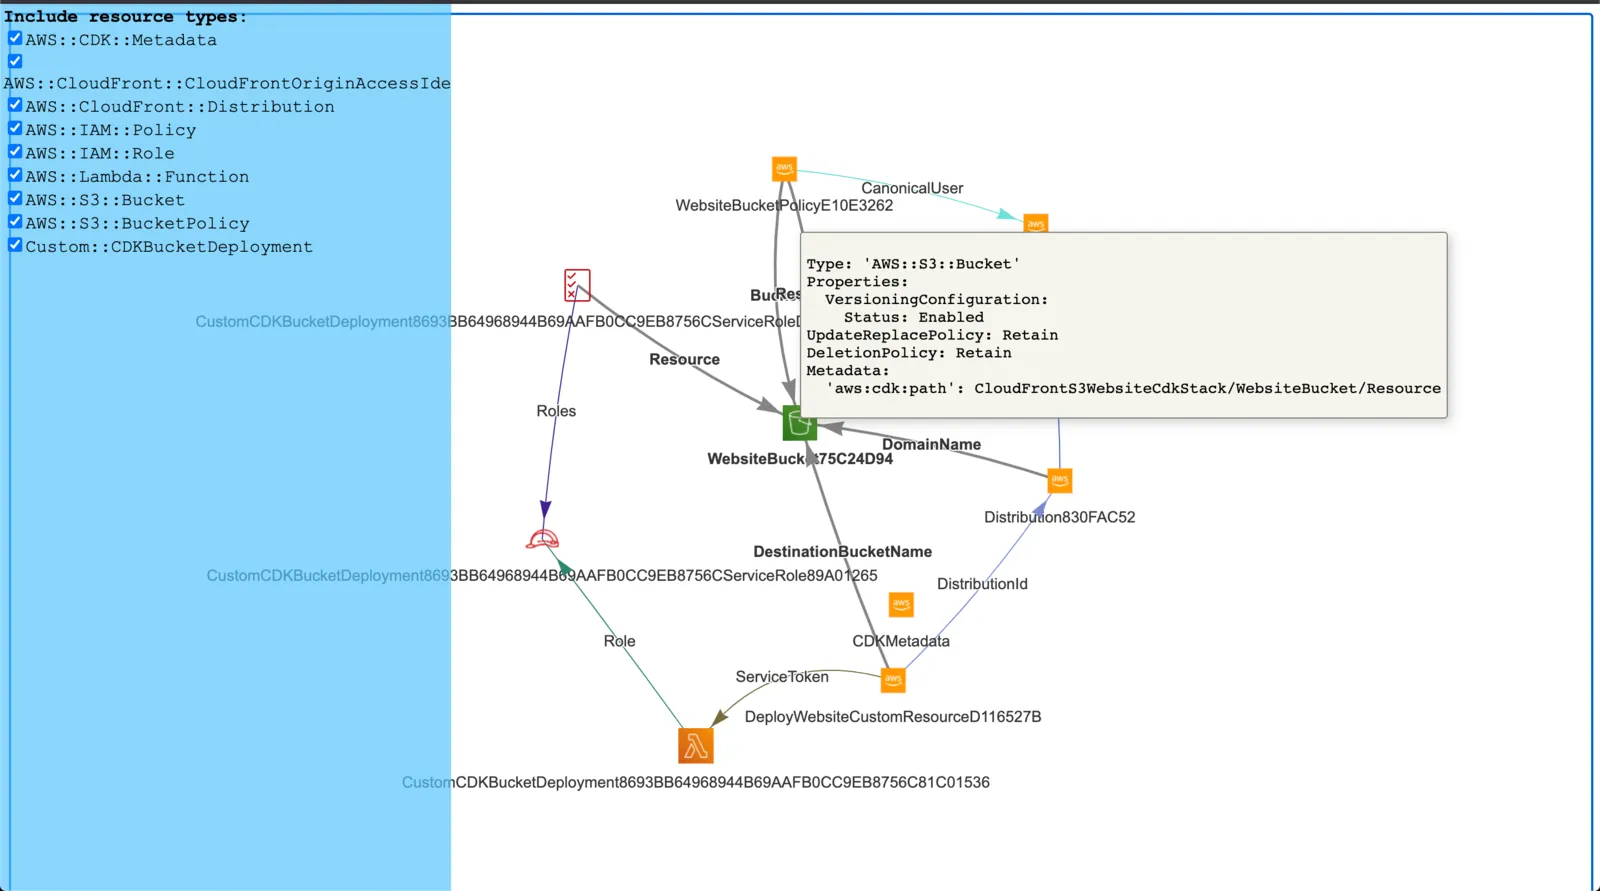The height and width of the screenshot is (891, 1600).
Task: Click the DistributionId edge label
Action: [982, 584]
